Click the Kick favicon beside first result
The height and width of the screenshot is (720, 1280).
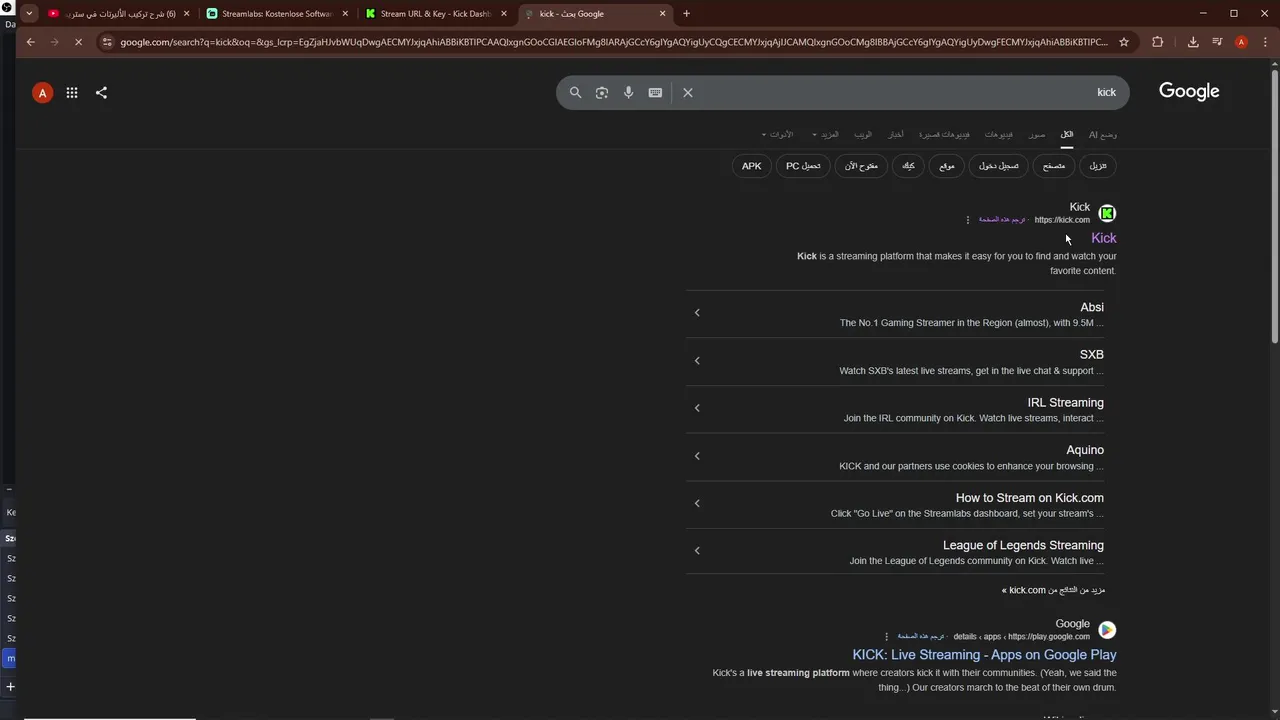click(1107, 213)
